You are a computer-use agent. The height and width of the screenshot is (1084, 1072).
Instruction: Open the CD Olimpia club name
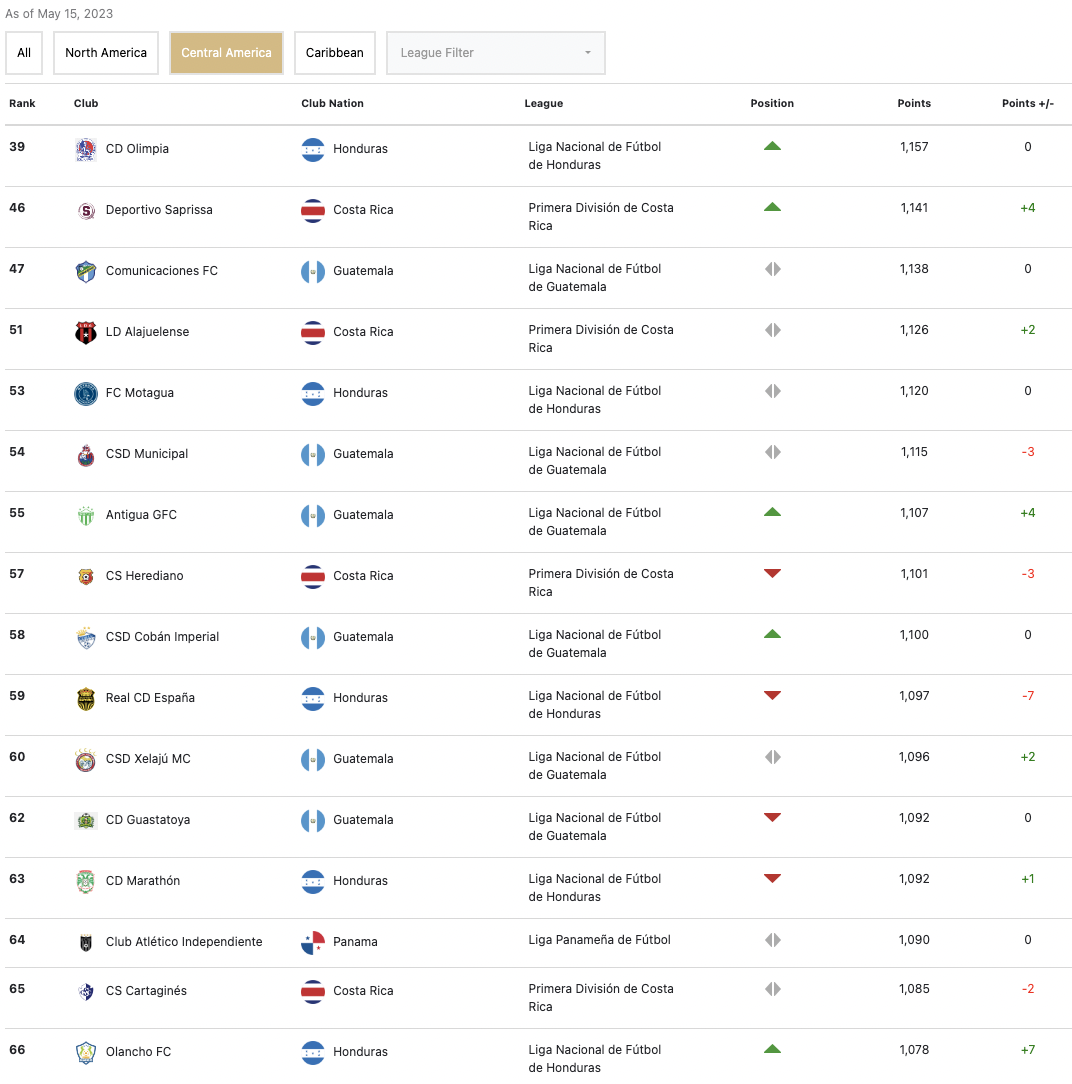click(137, 149)
